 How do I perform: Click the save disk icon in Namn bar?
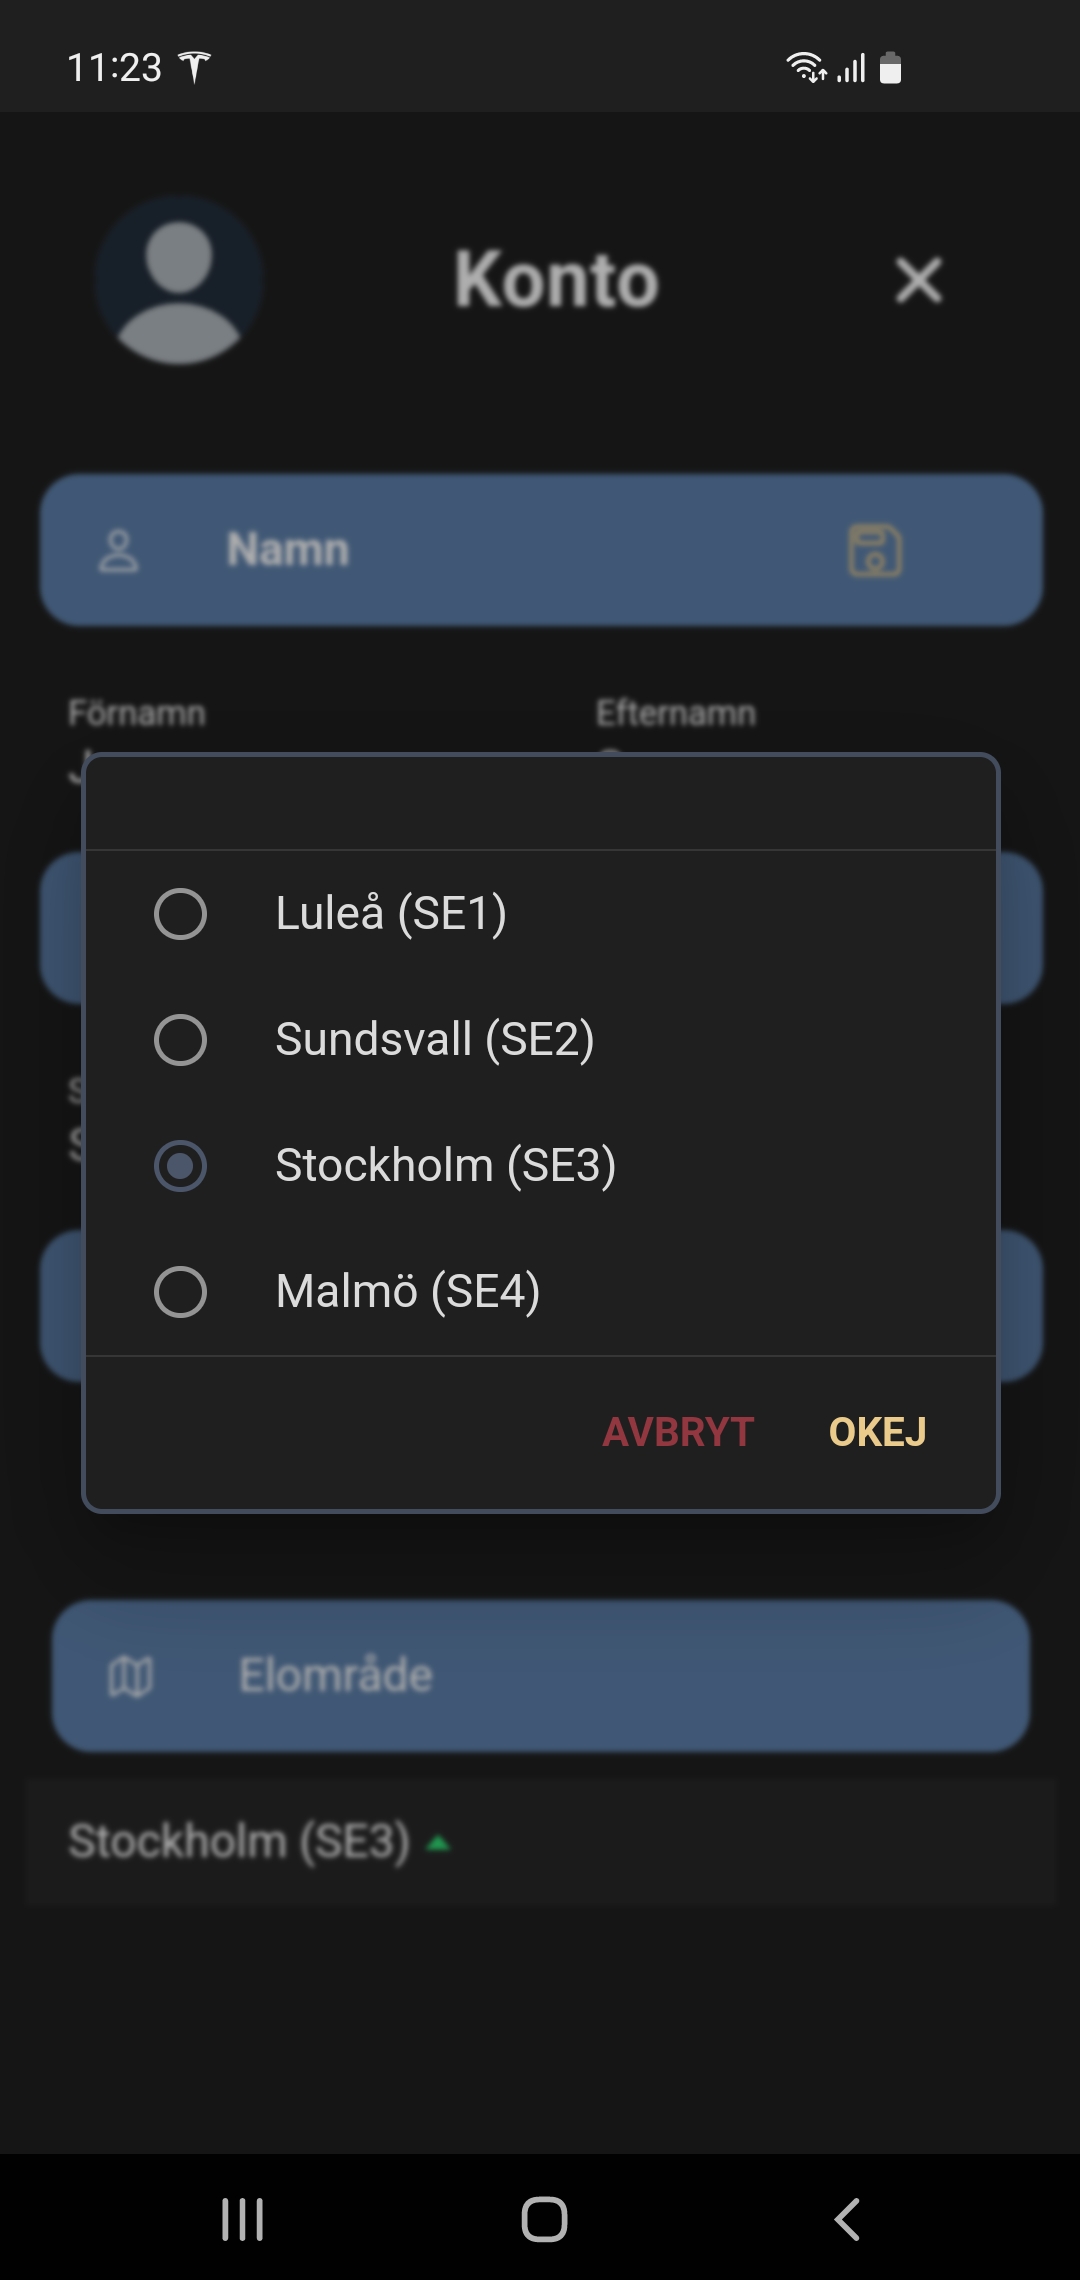pos(875,550)
